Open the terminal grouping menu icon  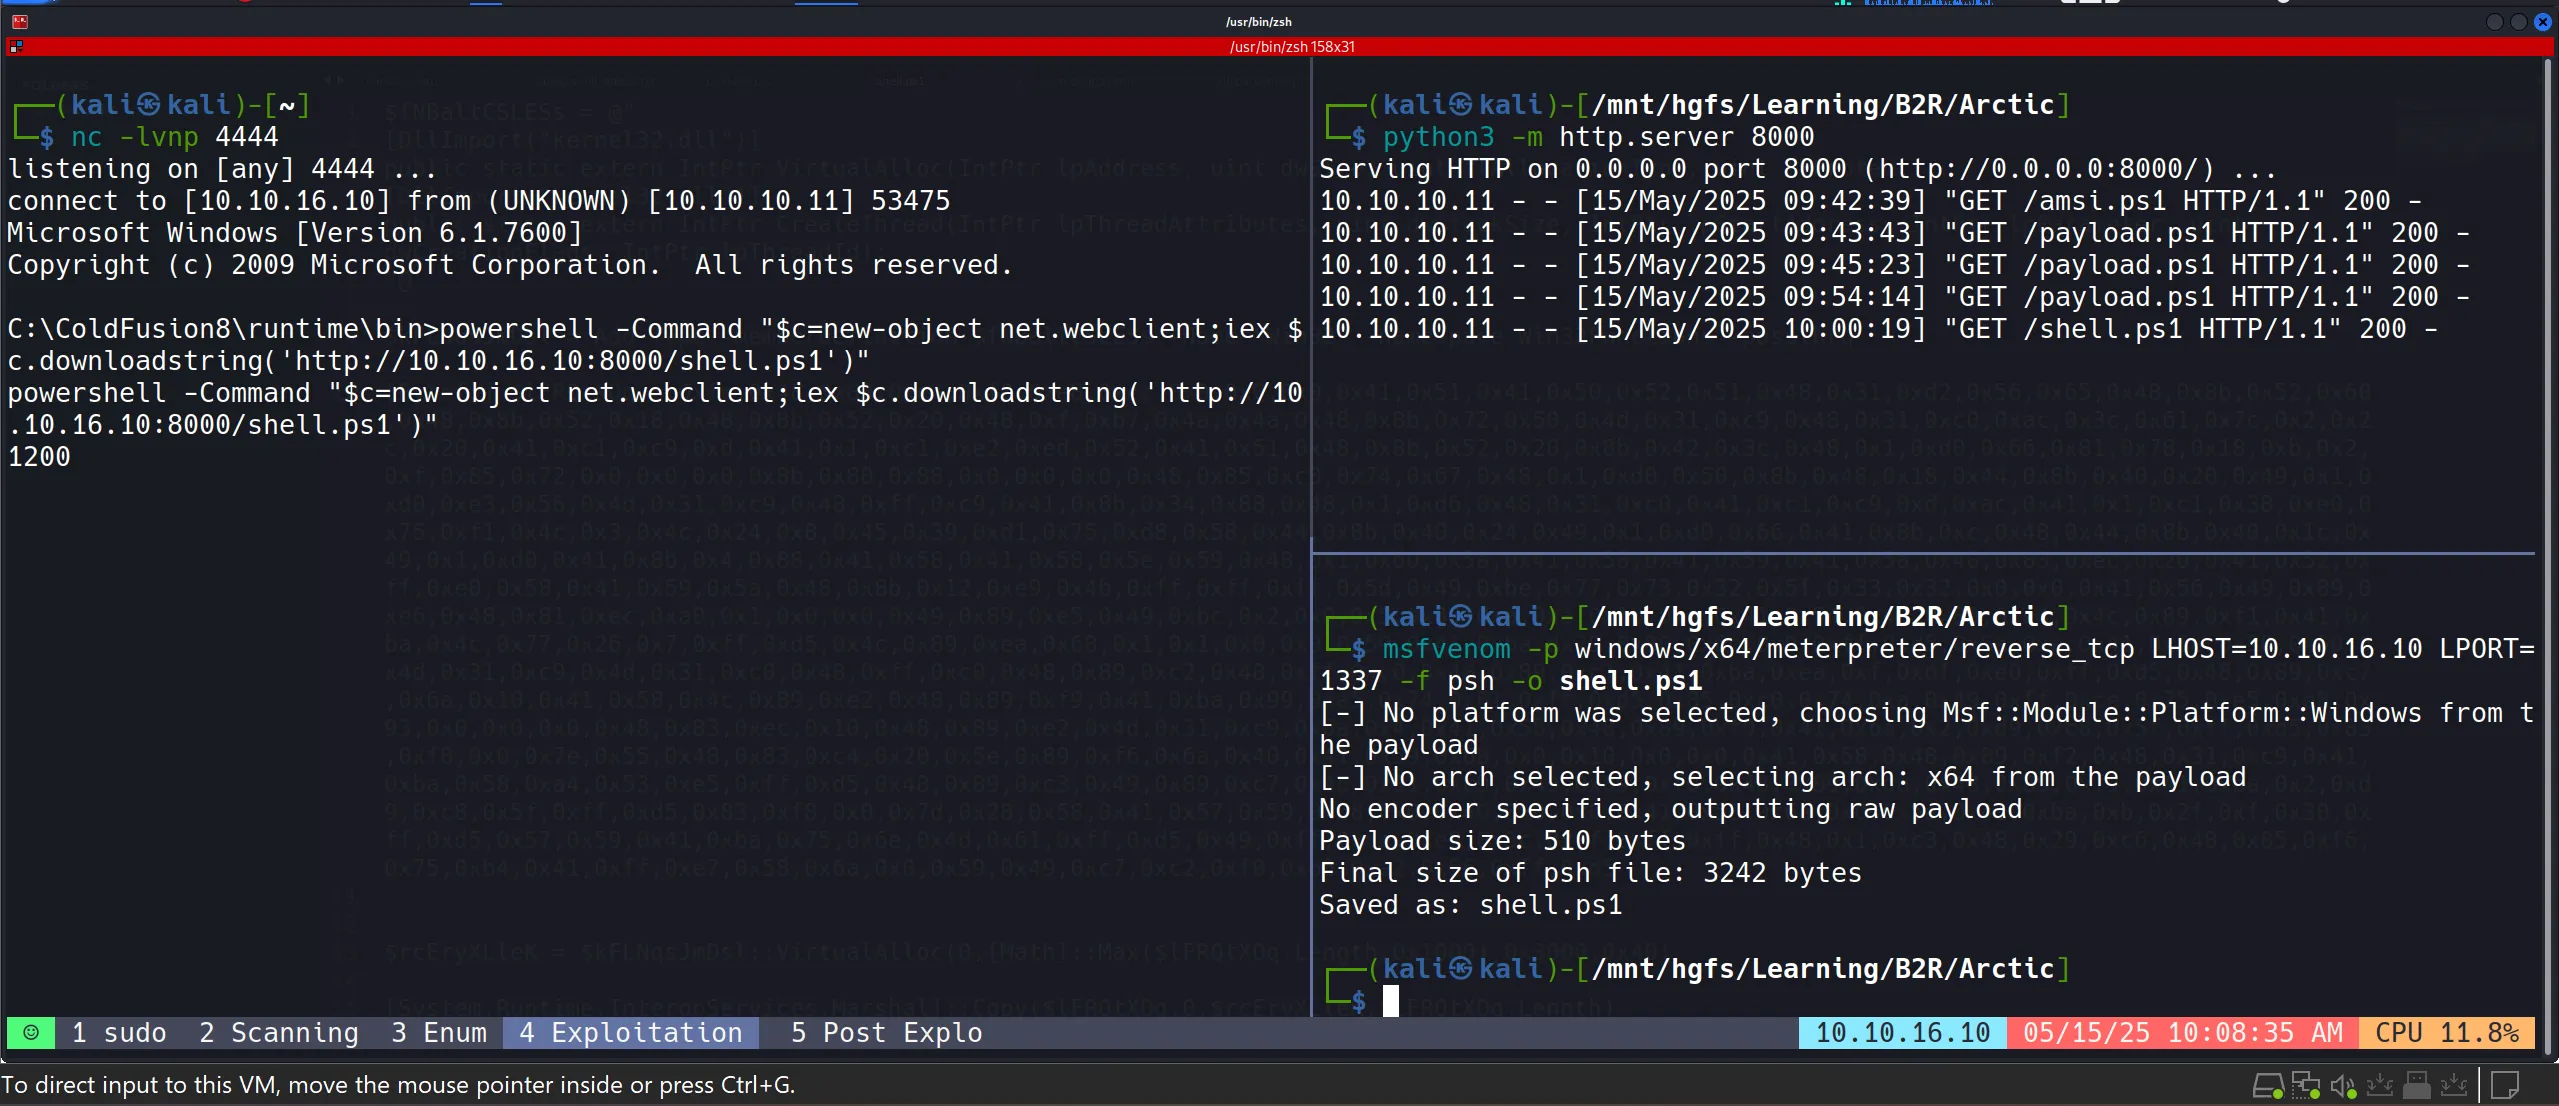(15, 46)
